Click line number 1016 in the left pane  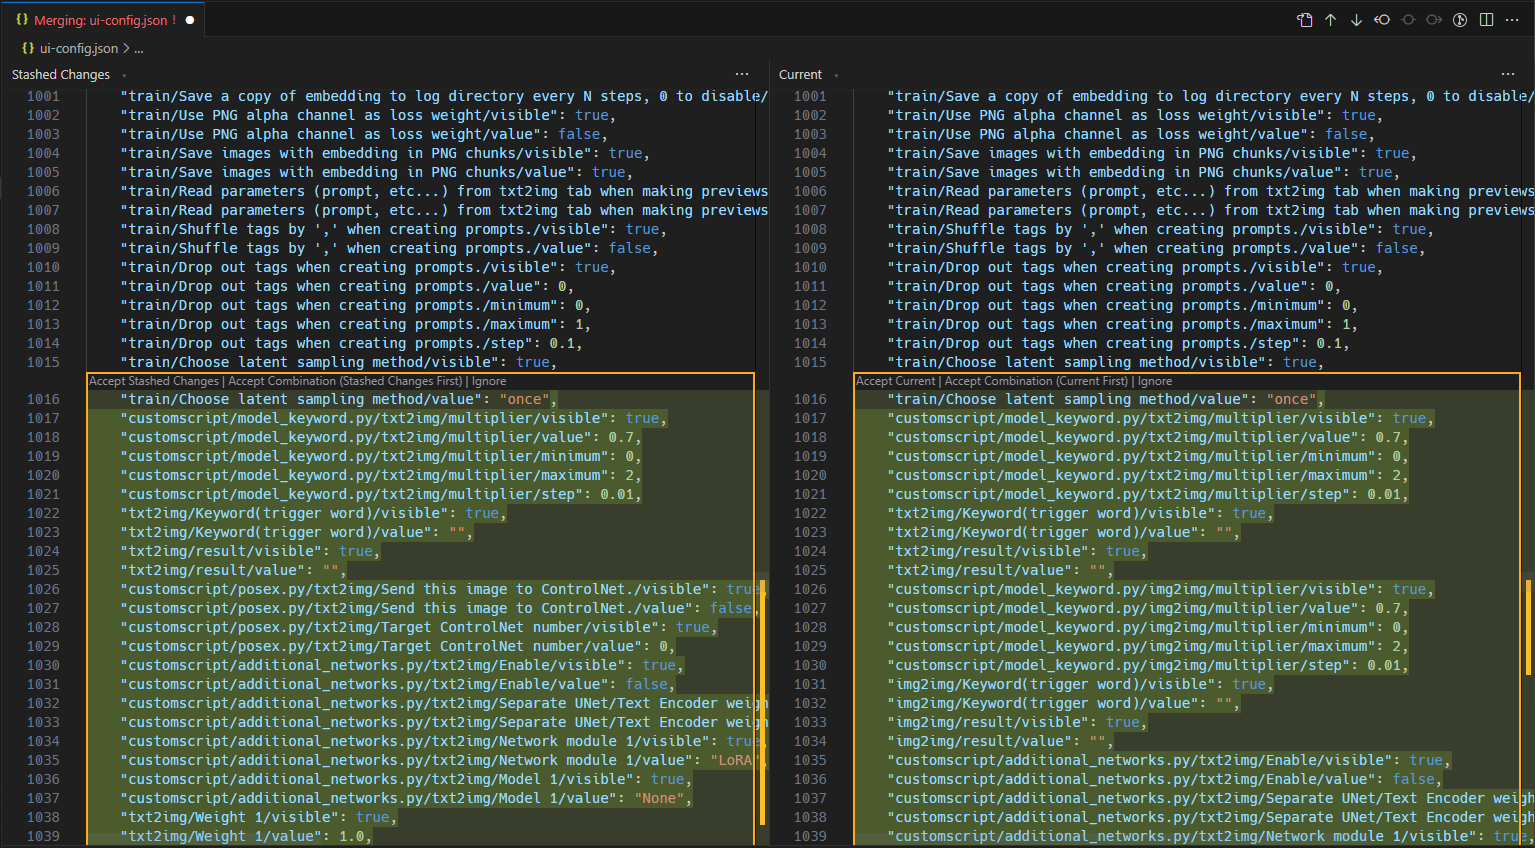pos(43,398)
